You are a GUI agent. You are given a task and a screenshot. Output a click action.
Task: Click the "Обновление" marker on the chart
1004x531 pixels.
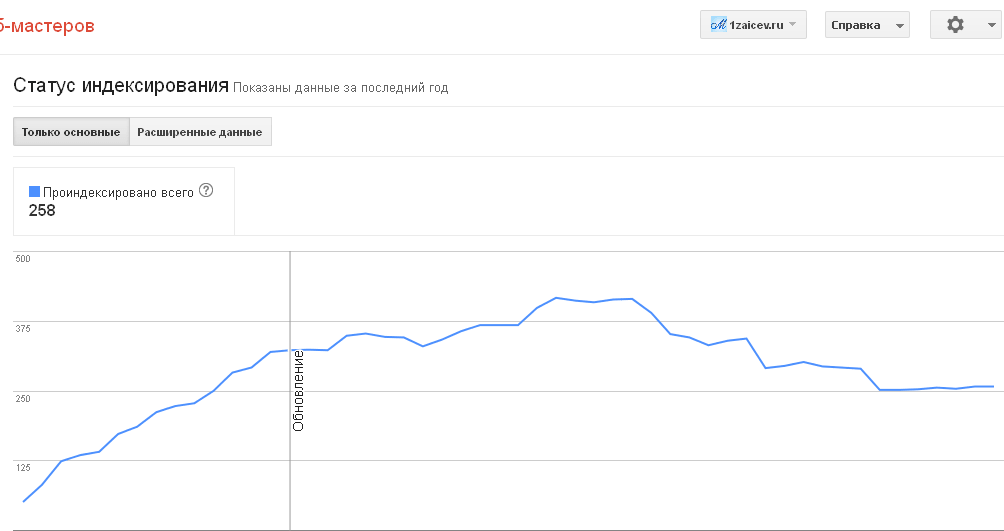tap(298, 390)
